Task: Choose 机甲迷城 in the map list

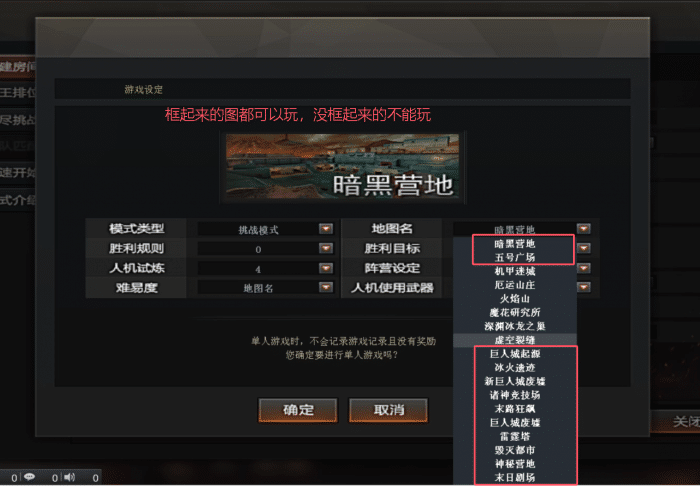Action: point(515,271)
